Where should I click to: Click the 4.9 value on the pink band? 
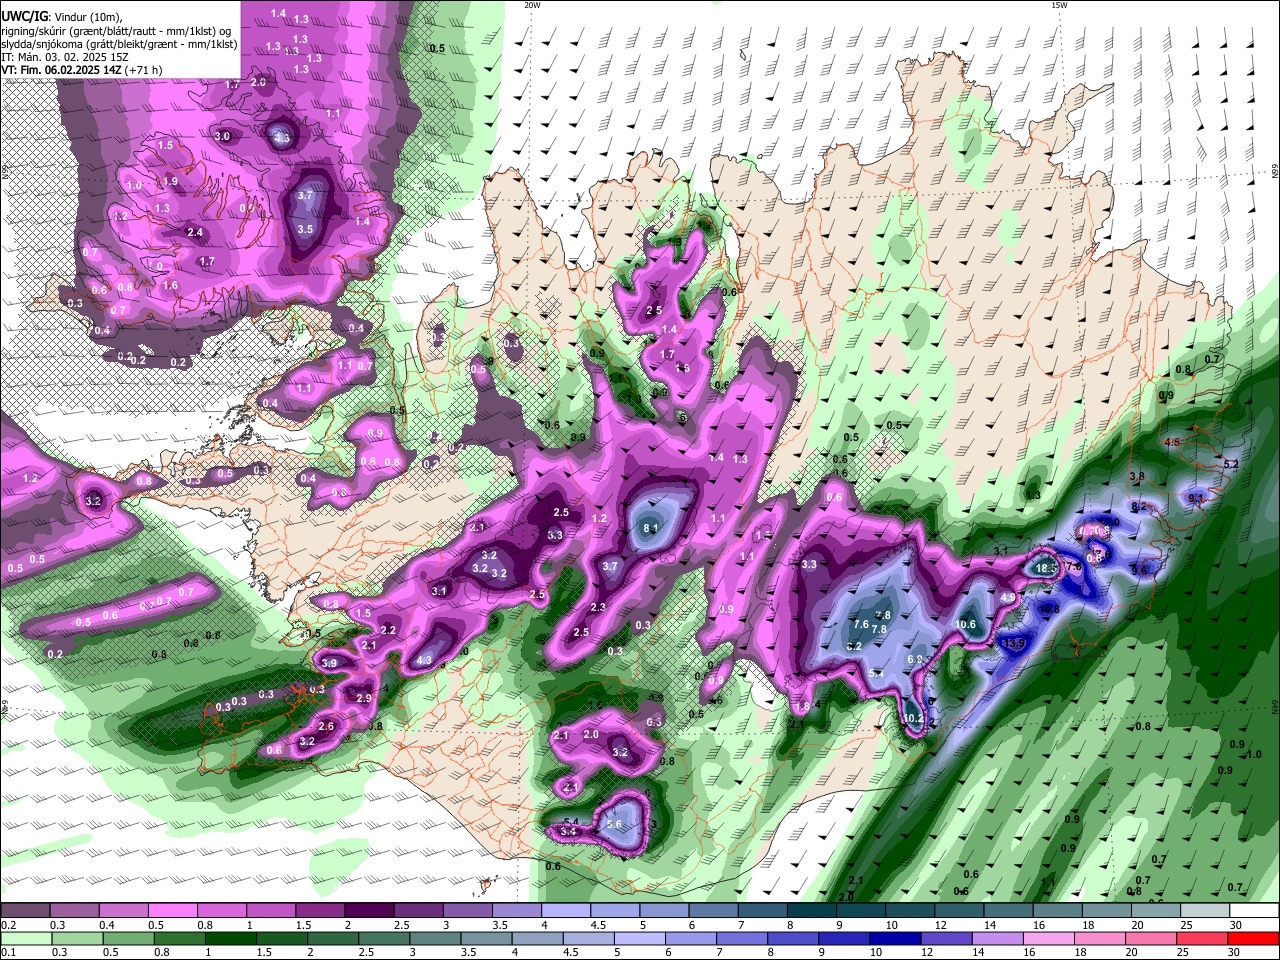pyautogui.click(x=1008, y=598)
